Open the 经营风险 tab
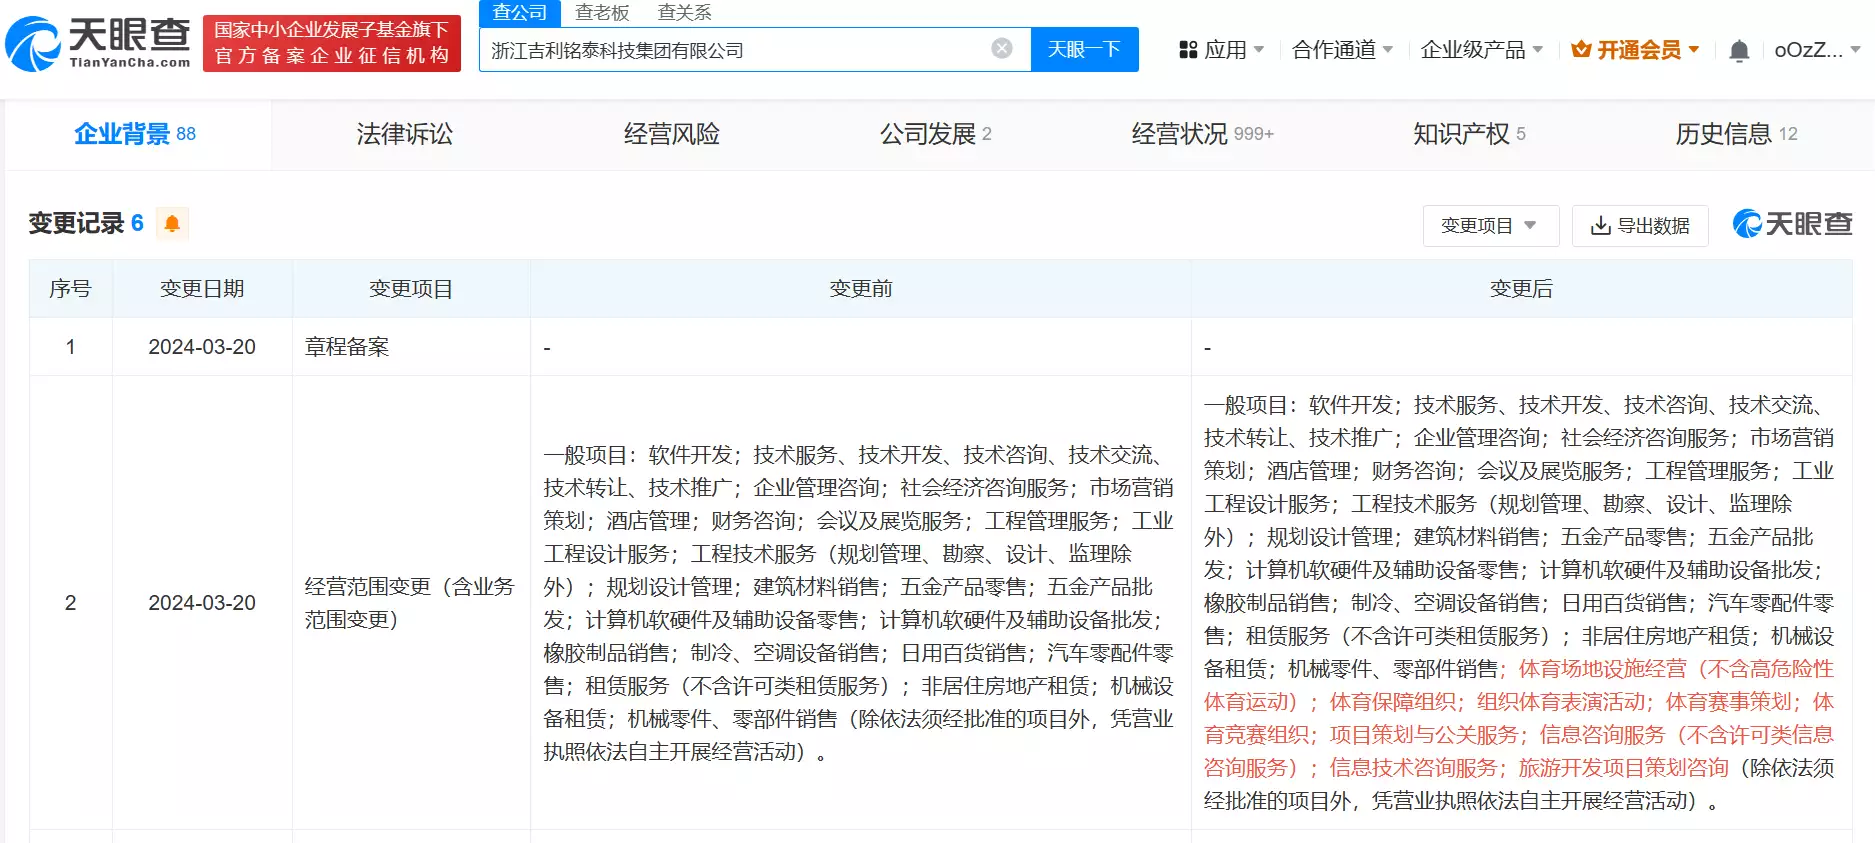Image resolution: width=1875 pixels, height=843 pixels. pos(671,134)
